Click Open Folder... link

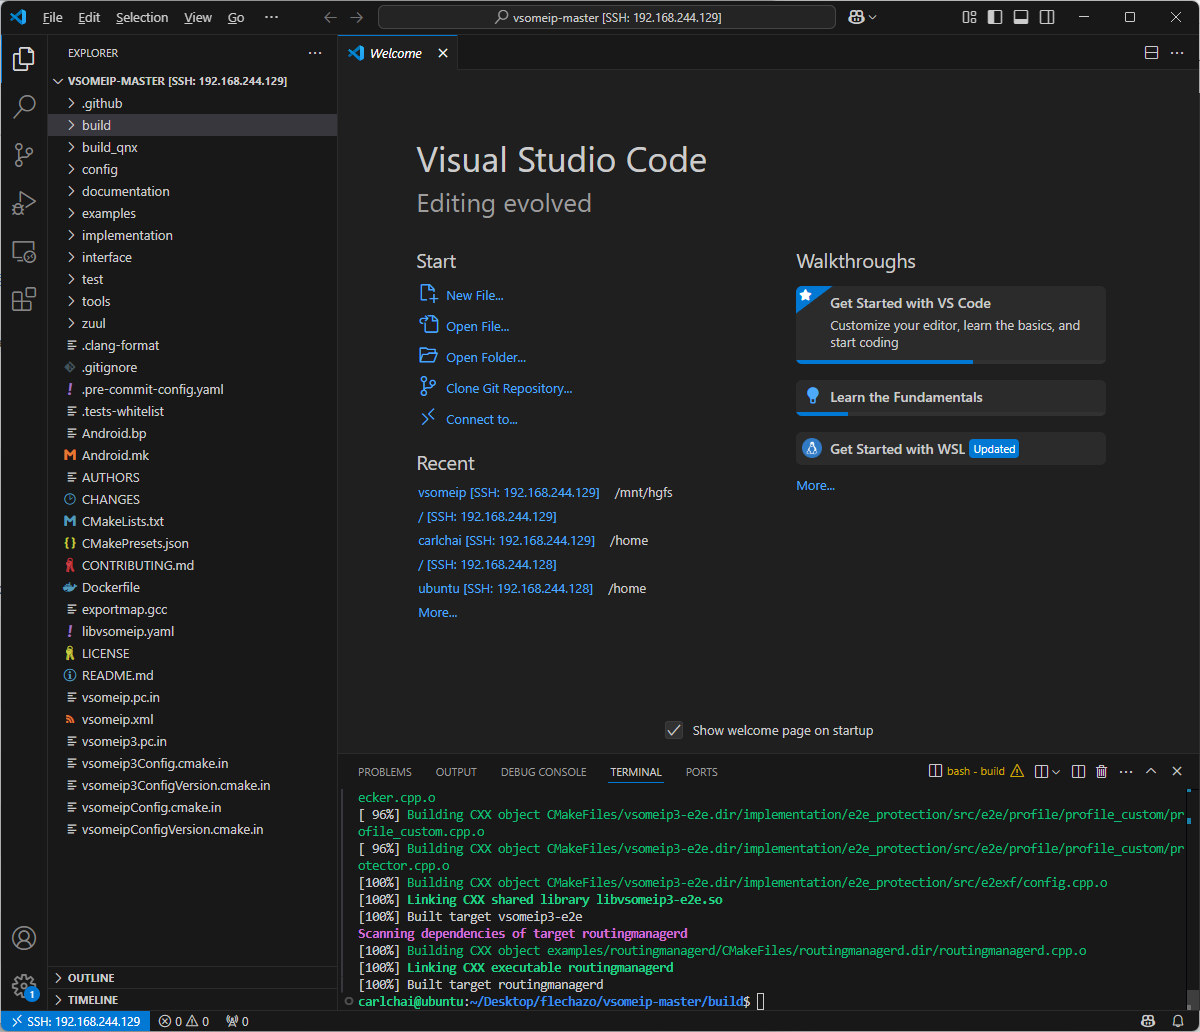(485, 357)
